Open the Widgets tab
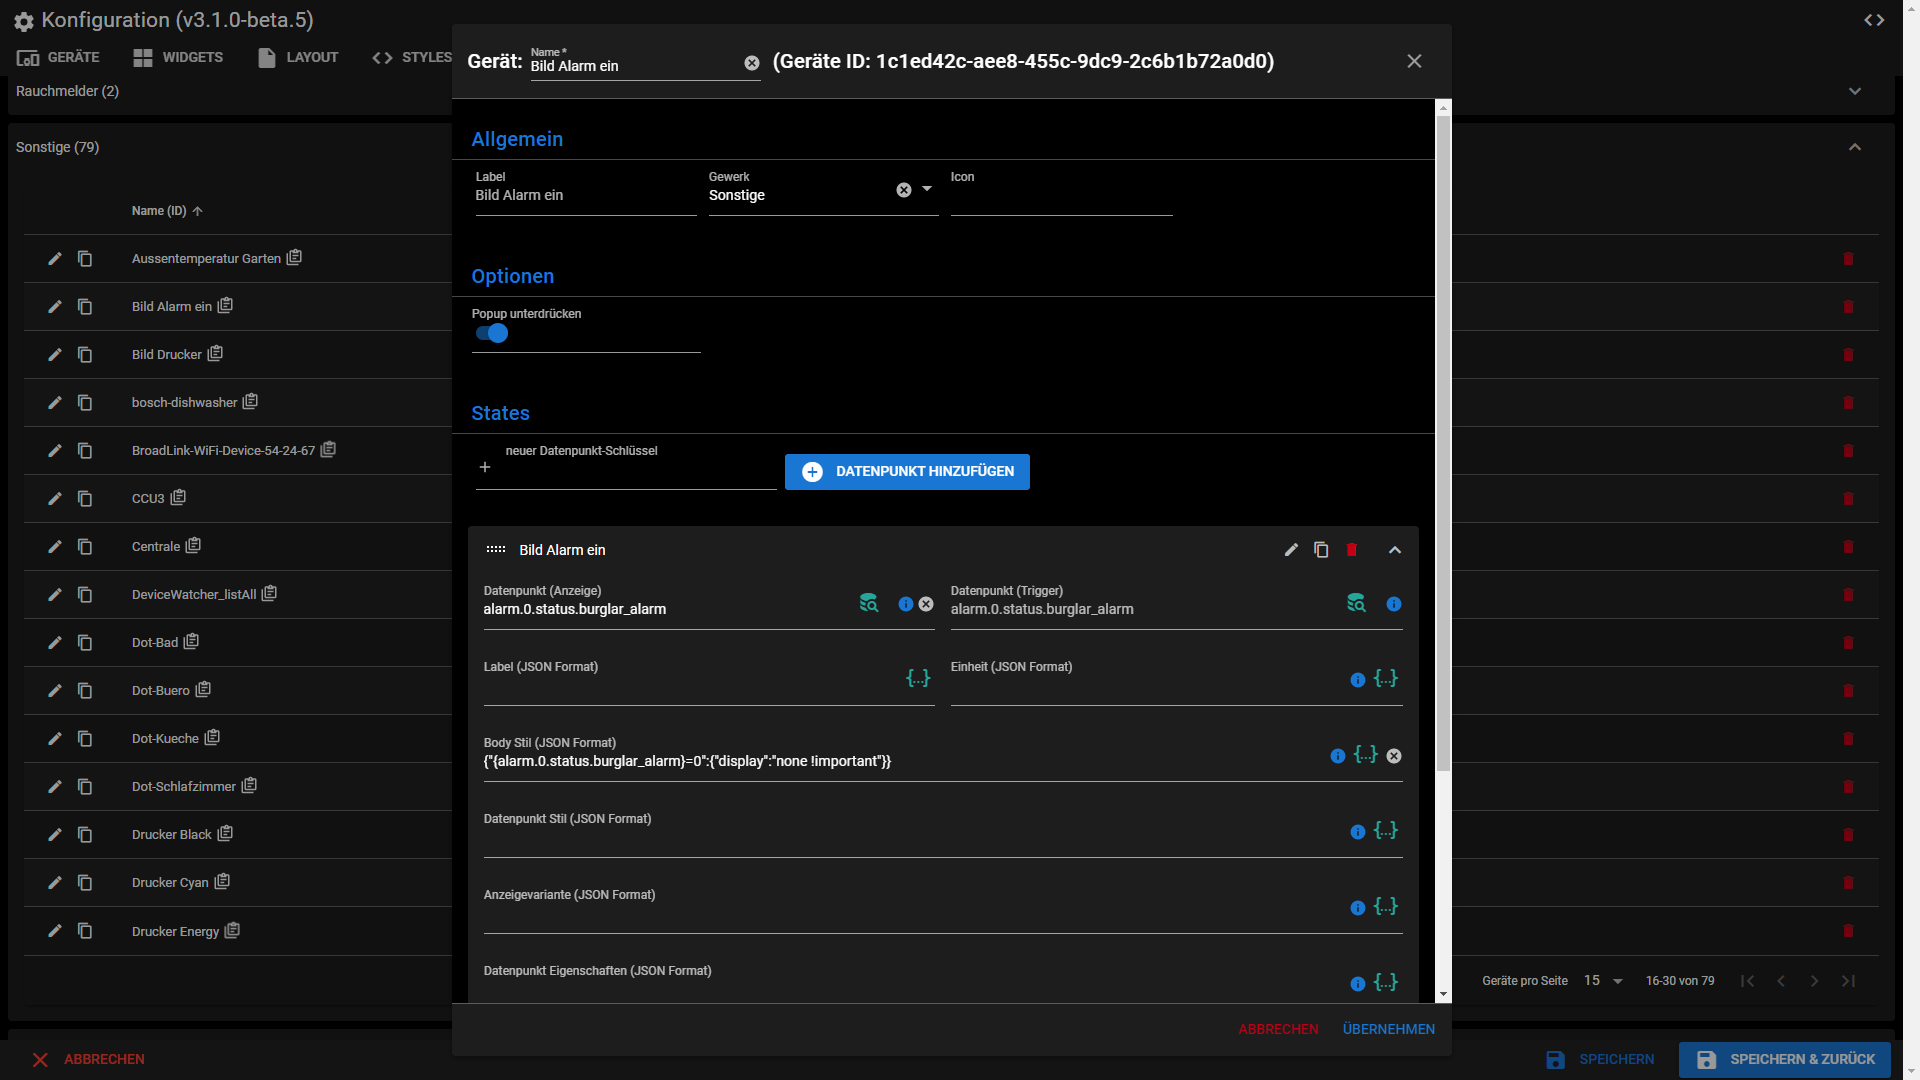 pos(178,57)
